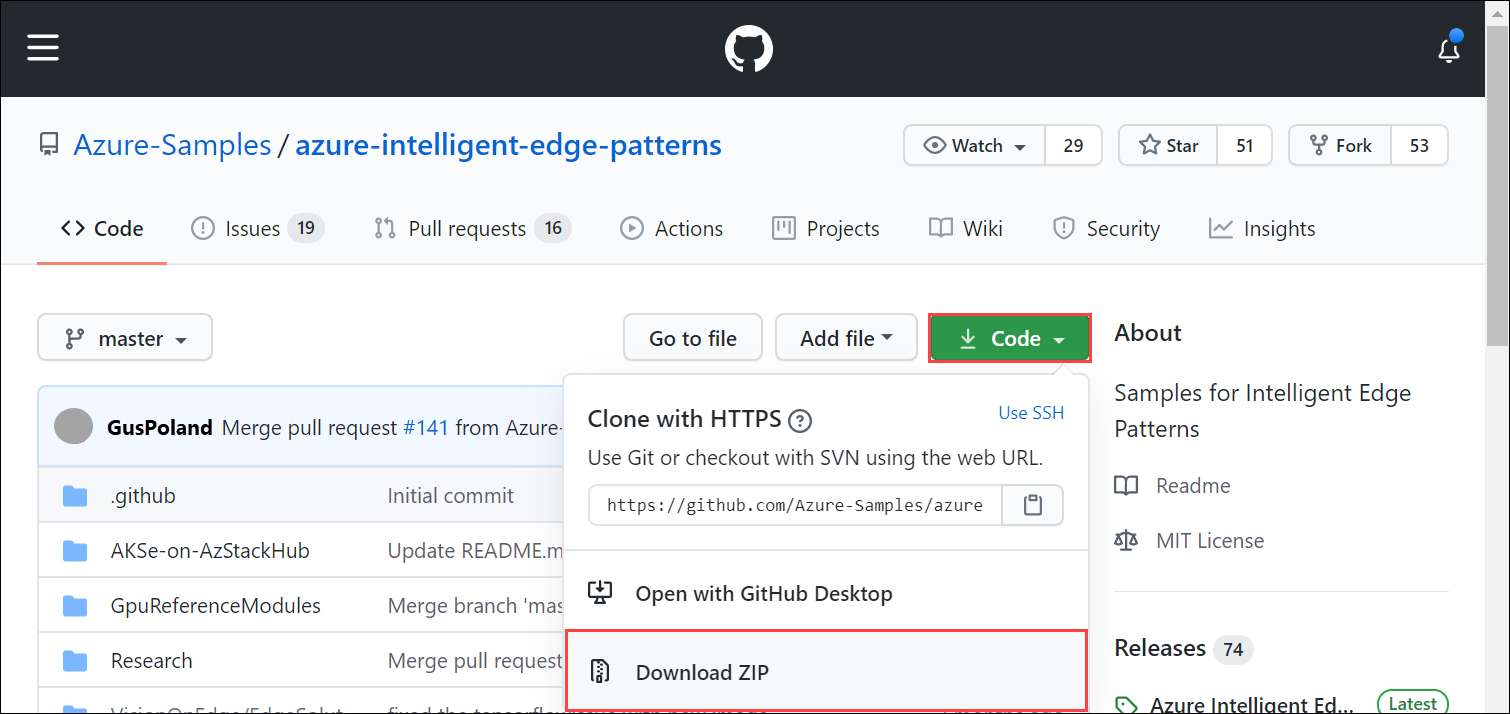Open the master branch selector

coord(125,338)
